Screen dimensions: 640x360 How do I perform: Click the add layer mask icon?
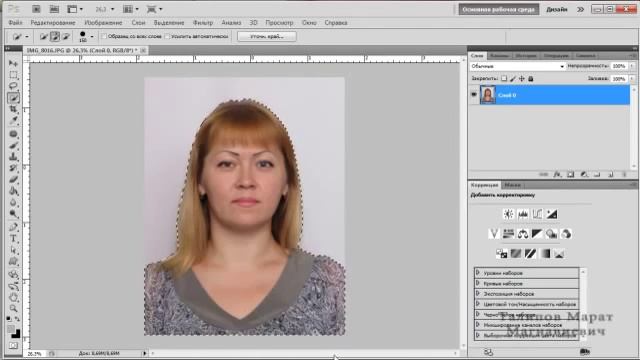coord(571,175)
